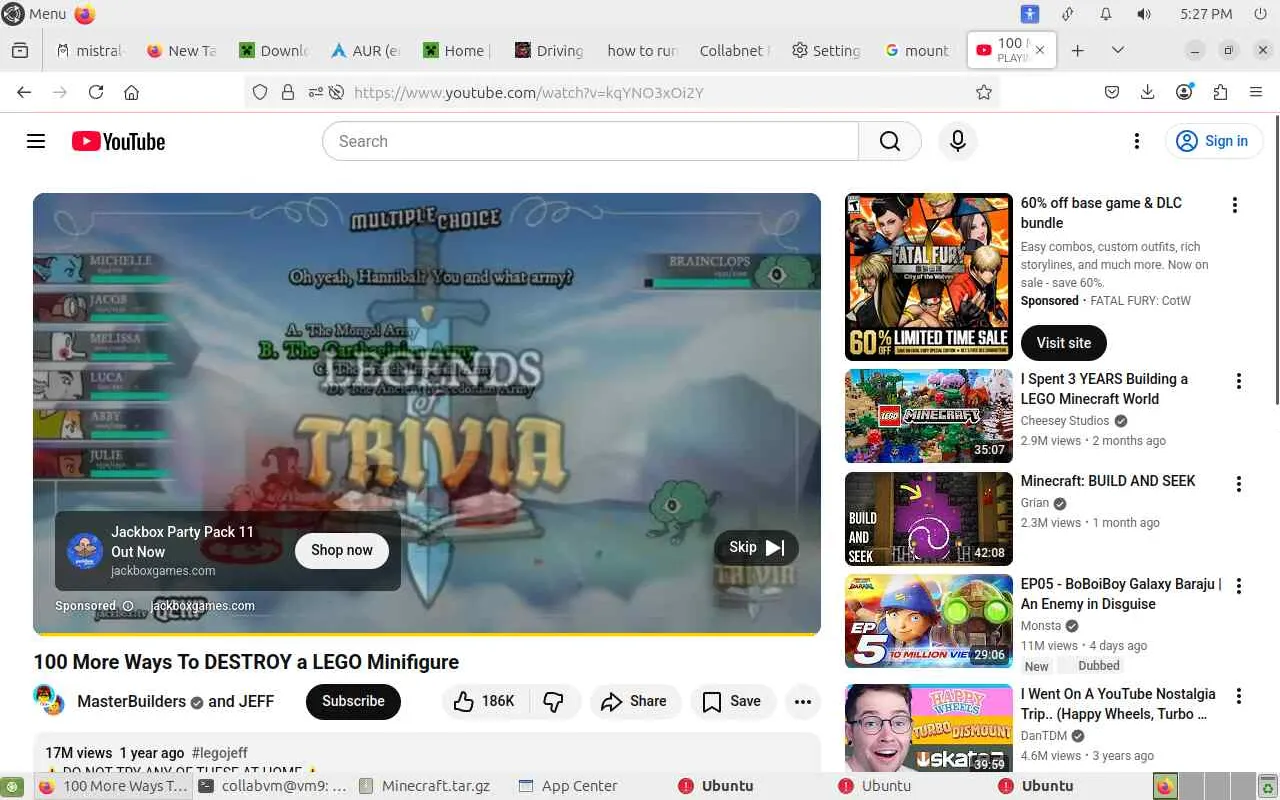Switch to the AUR tab
This screenshot has height=800, width=1280.
364,50
